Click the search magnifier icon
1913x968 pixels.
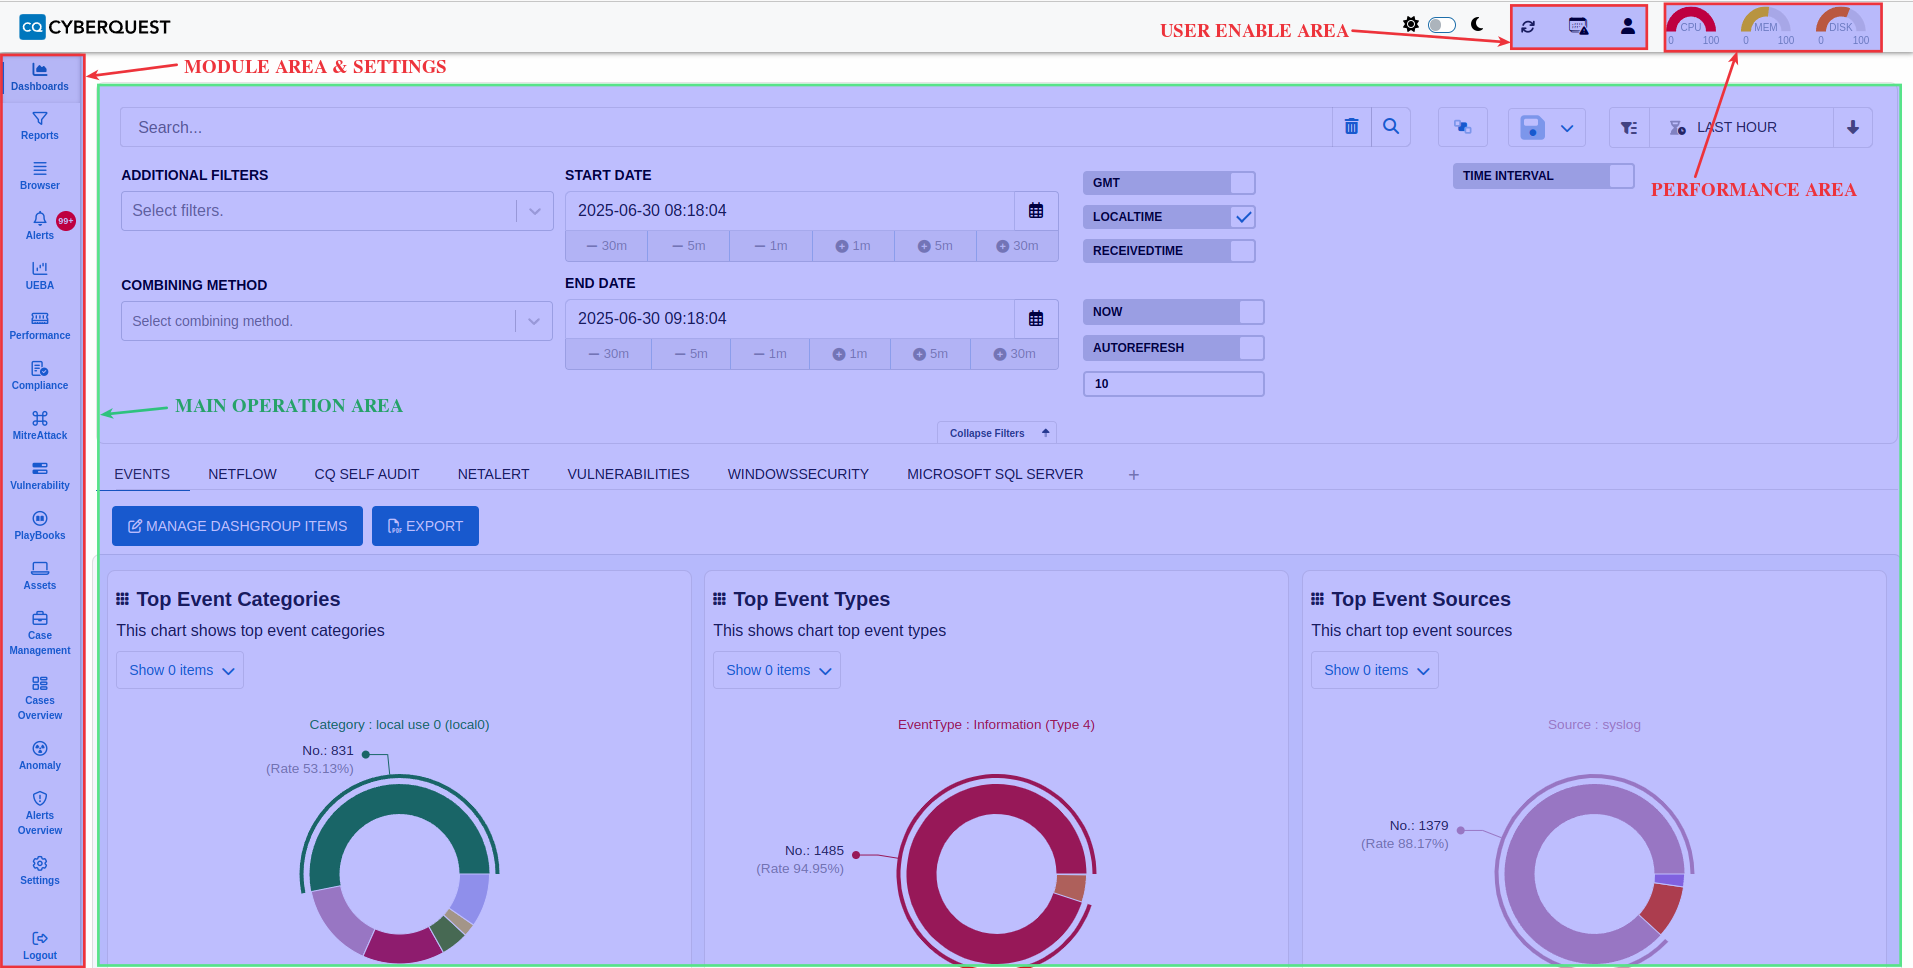[x=1390, y=127]
